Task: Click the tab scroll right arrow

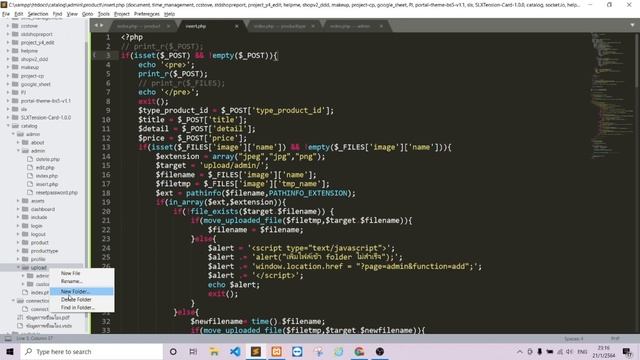Action: [x=102, y=26]
